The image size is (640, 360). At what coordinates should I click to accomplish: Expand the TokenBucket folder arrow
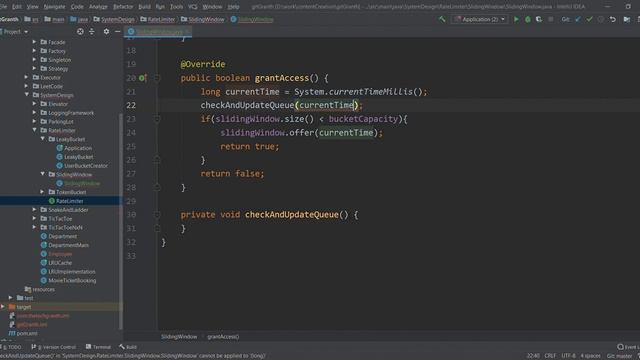click(42, 192)
